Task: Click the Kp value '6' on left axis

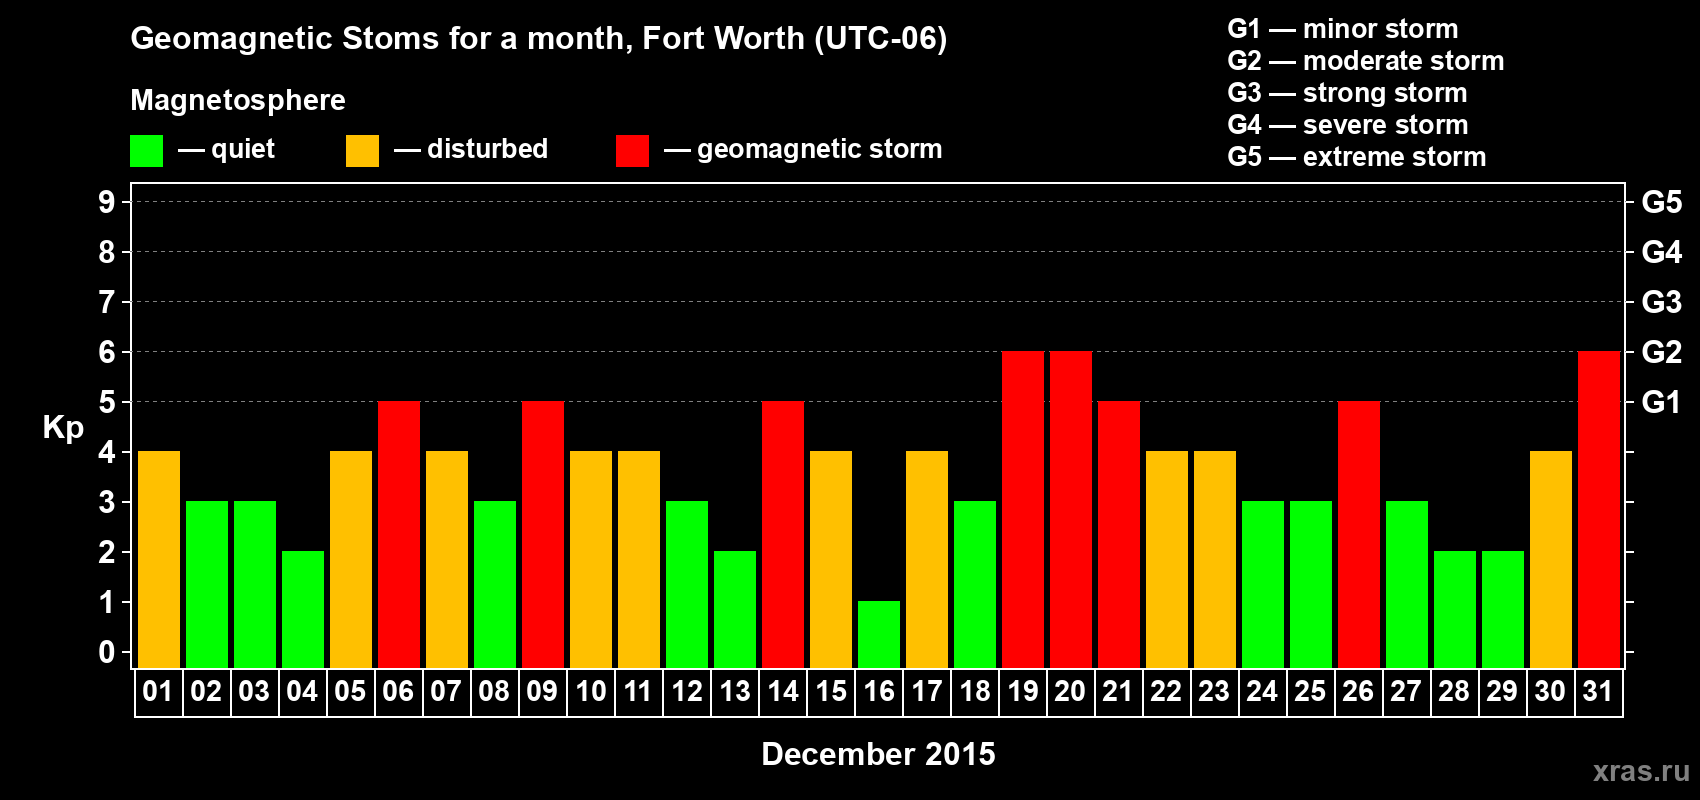Action: pos(107,352)
